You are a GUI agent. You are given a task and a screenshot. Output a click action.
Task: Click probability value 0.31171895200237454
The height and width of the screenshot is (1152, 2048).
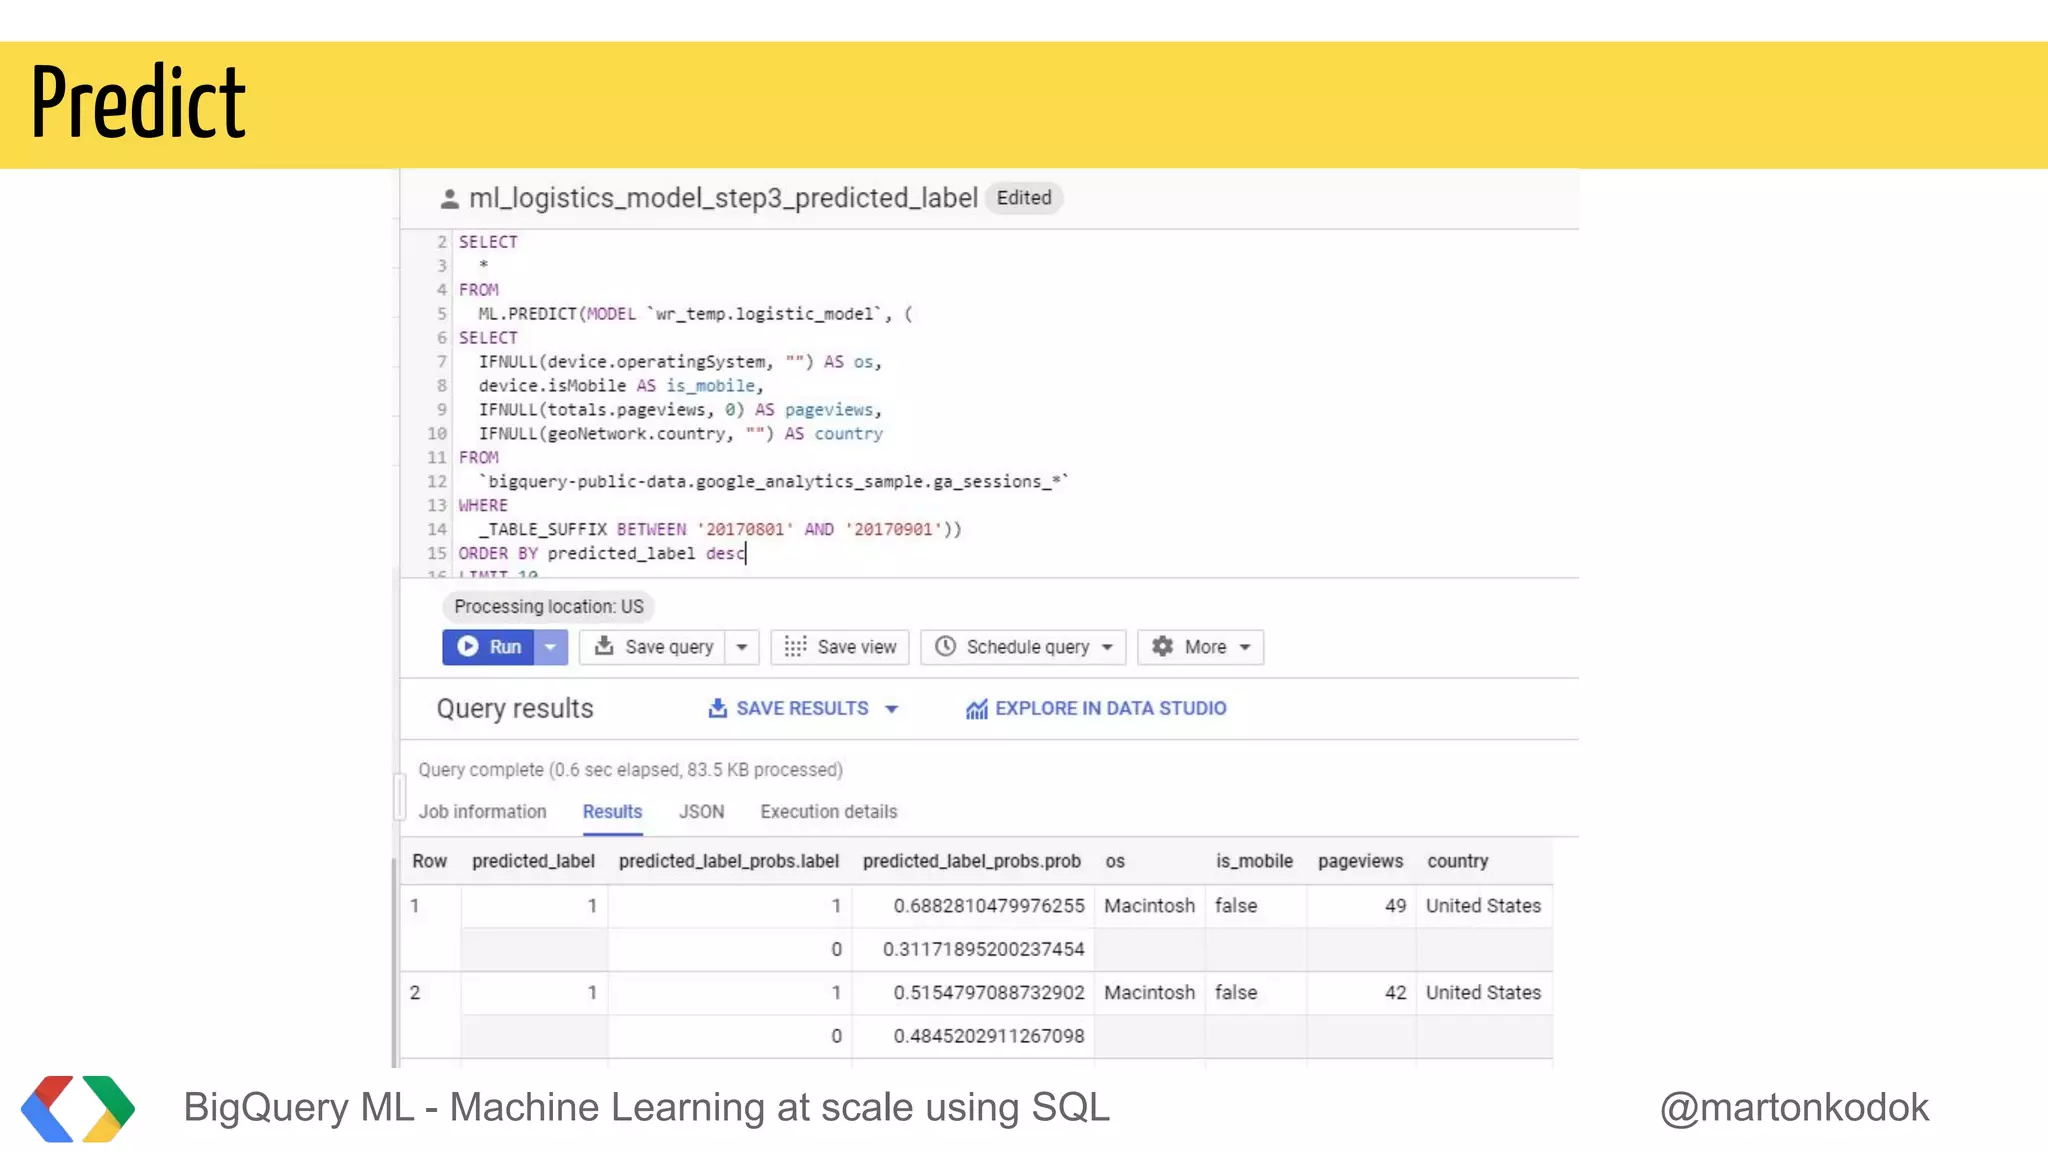[983, 949]
